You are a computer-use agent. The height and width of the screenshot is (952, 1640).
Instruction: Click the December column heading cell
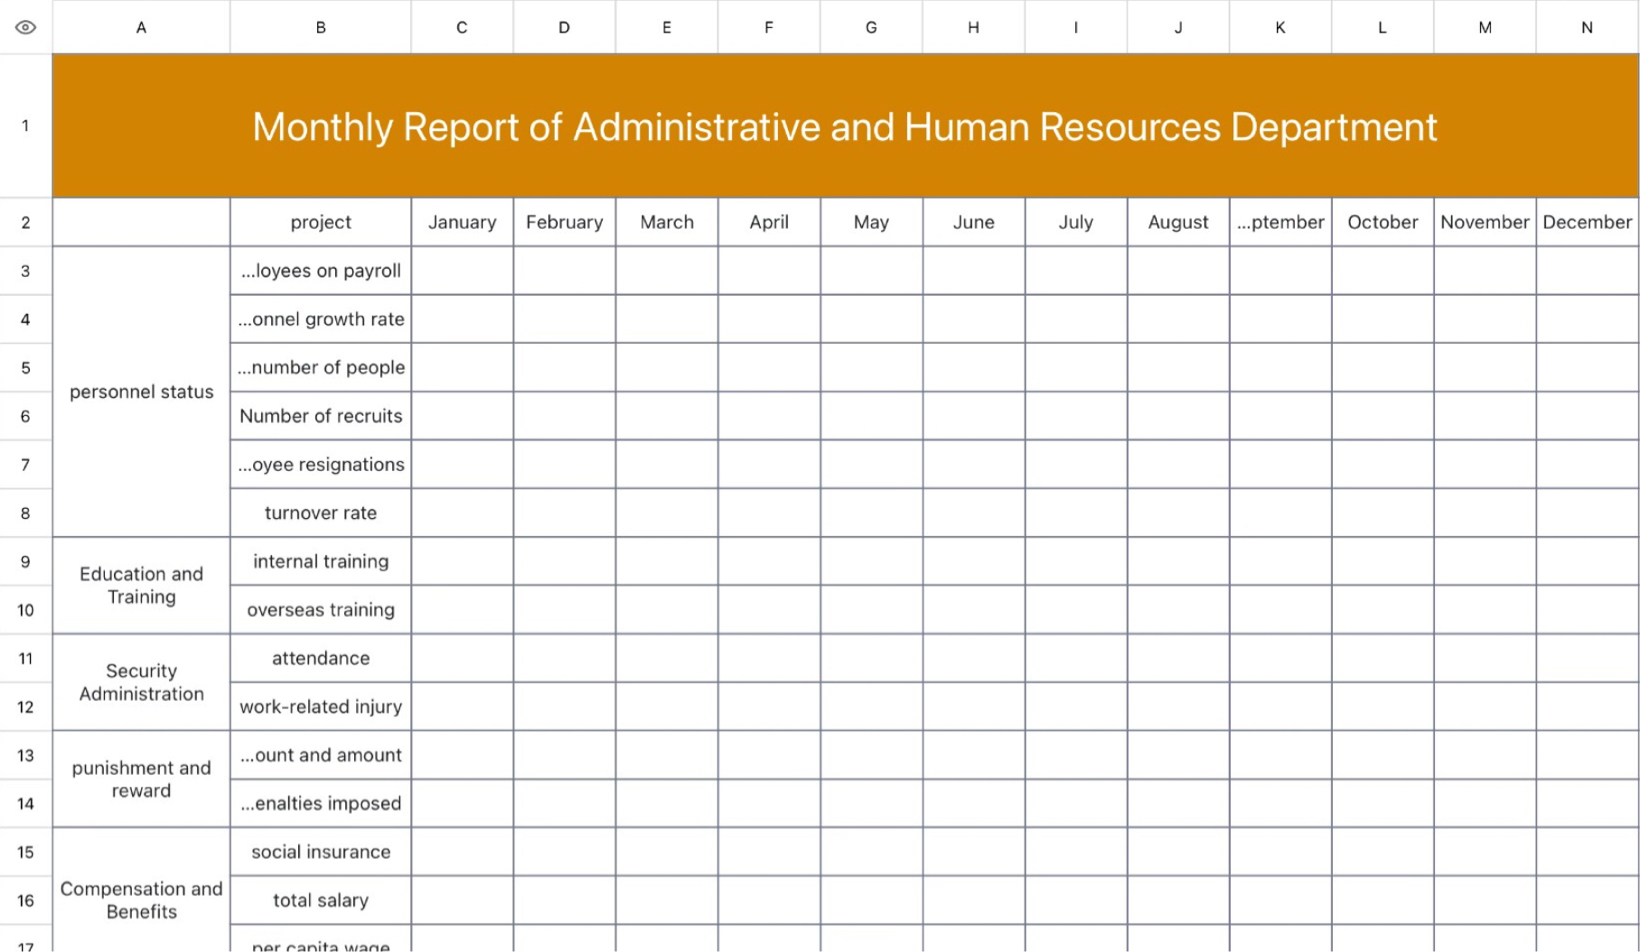pyautogui.click(x=1587, y=222)
